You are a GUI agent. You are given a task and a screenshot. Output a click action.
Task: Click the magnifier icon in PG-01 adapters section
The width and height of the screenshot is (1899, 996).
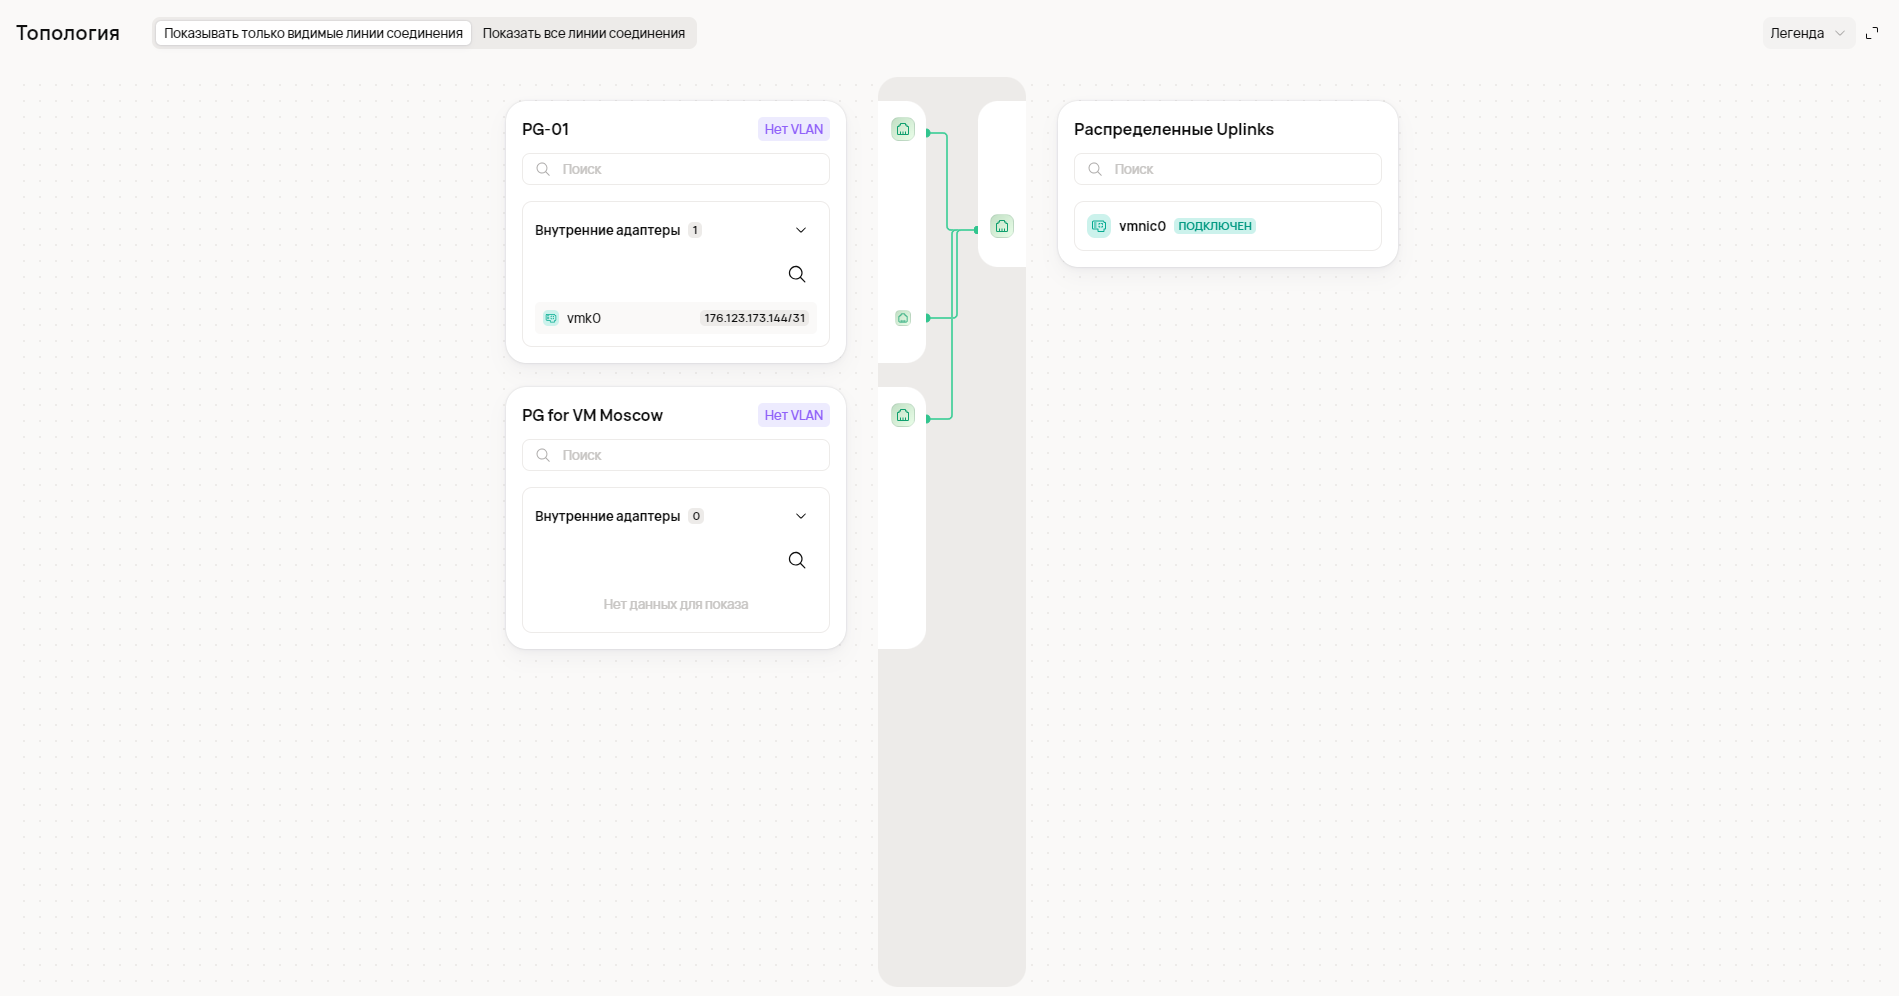tap(797, 274)
